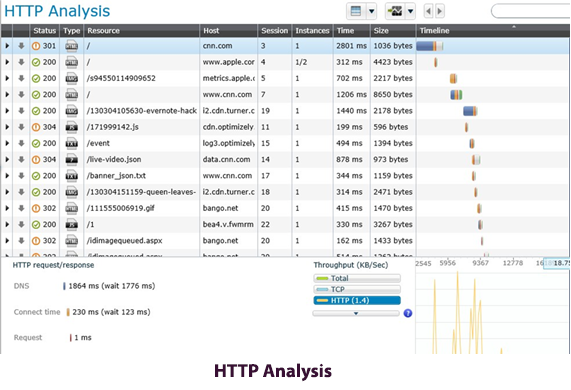This screenshot has width=571, height=390.
Task: Sort by Size column header
Action: (393, 31)
